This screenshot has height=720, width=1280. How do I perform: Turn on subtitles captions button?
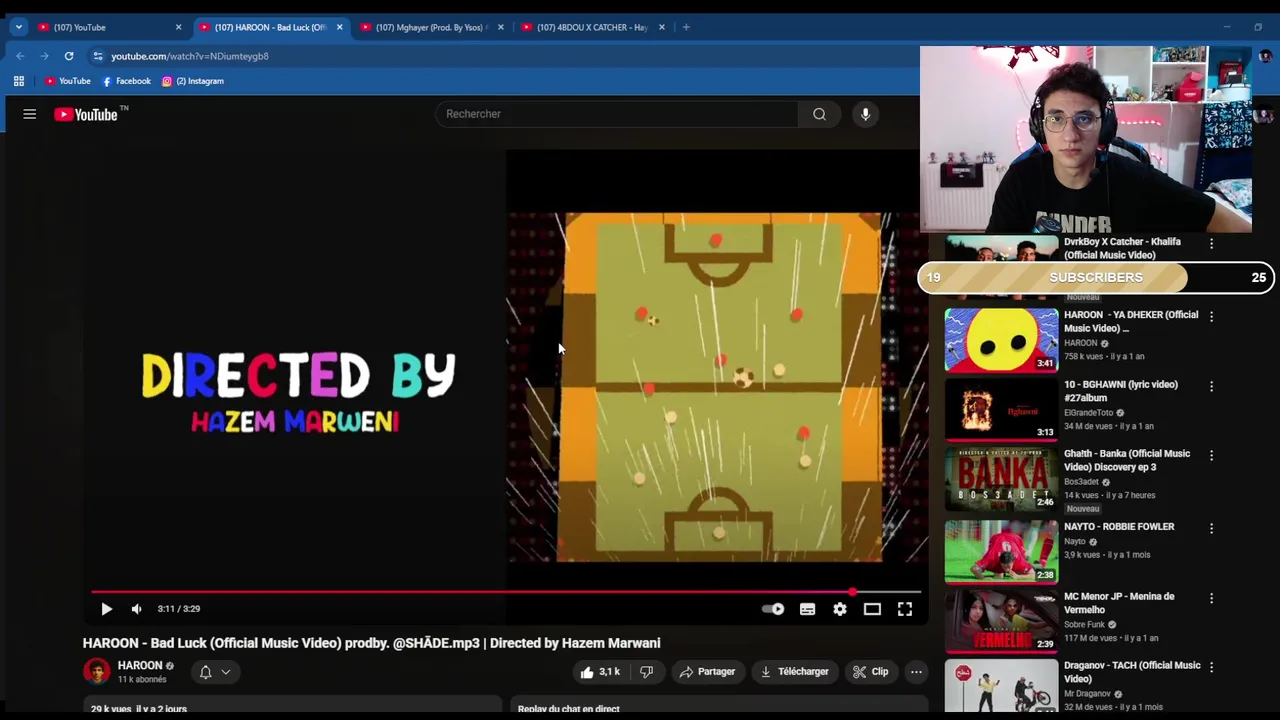(x=807, y=609)
